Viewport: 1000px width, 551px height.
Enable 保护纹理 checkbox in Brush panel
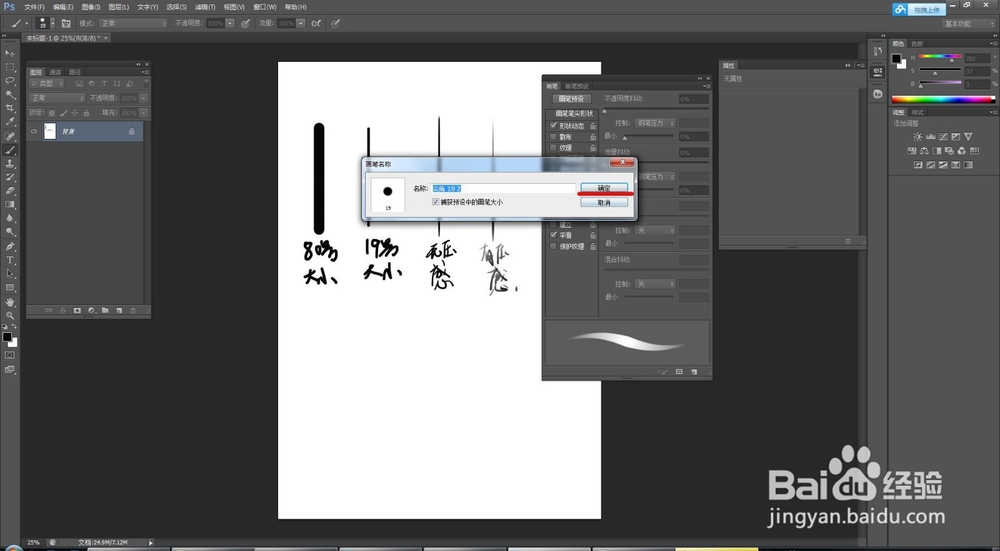[x=553, y=246]
